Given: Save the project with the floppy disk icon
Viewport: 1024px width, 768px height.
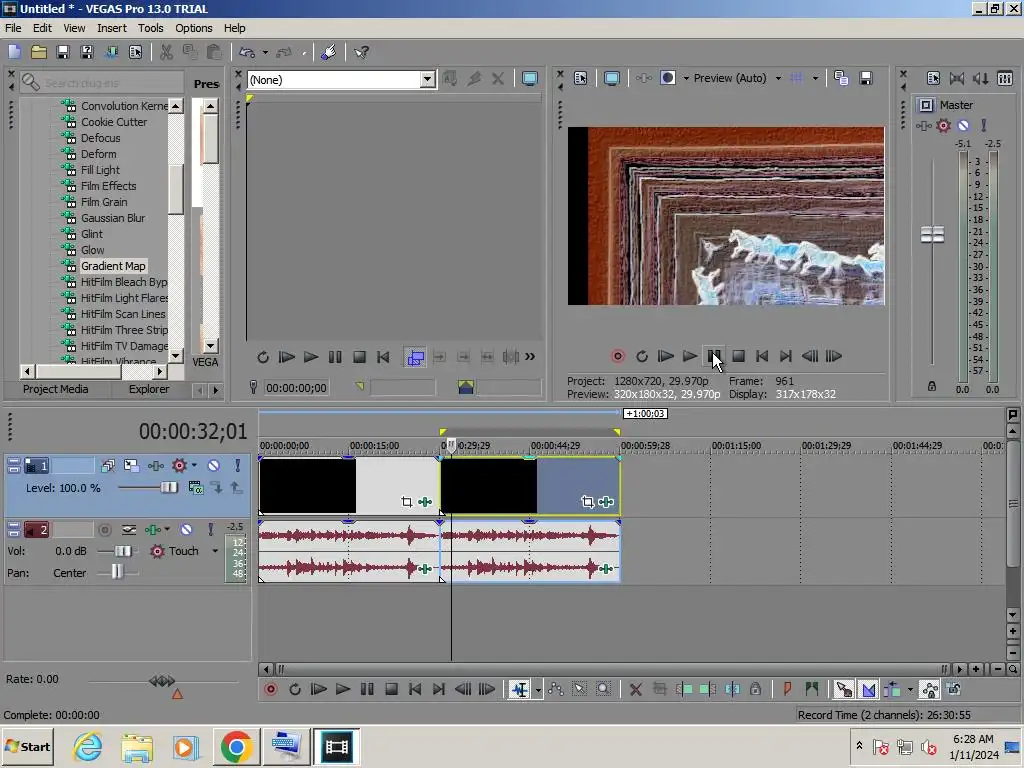Looking at the screenshot, I should (63, 52).
